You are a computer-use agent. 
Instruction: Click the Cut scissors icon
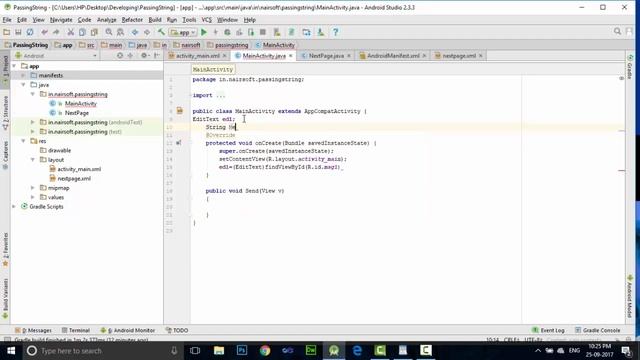(71, 32)
